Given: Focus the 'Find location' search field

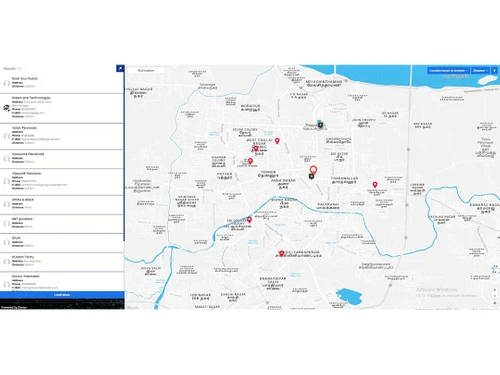Looking at the screenshot, I should (146, 71).
